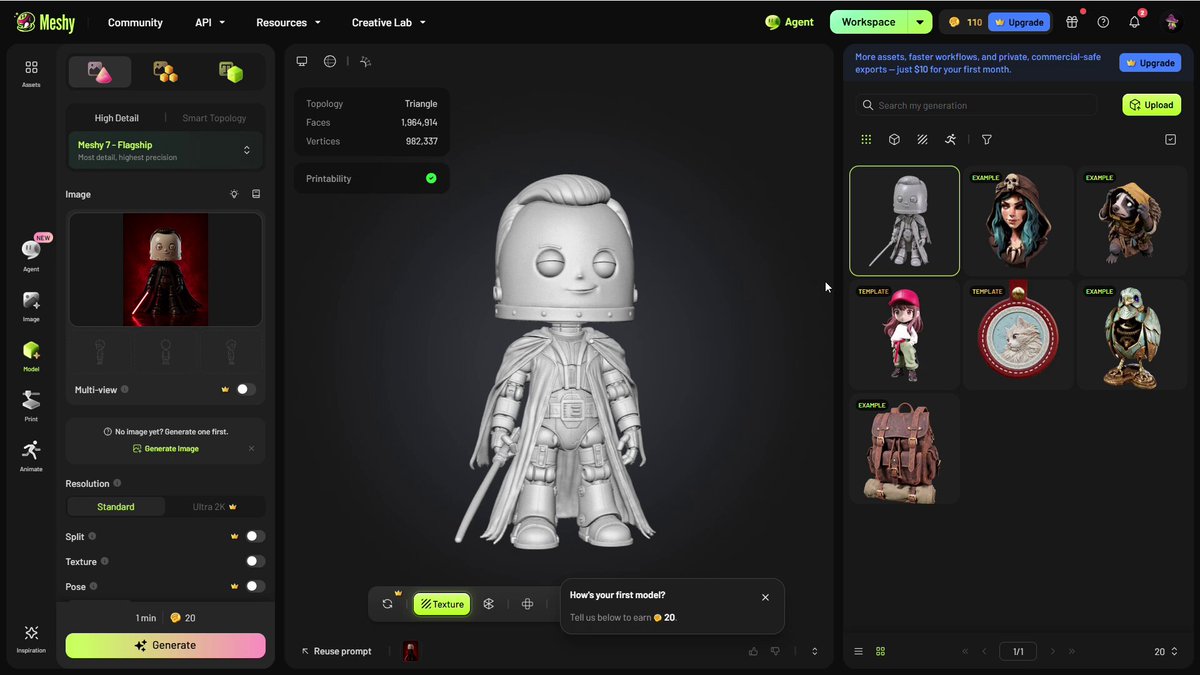Select the 3D model cube filter
Image resolution: width=1200 pixels, height=675 pixels.
click(894, 140)
